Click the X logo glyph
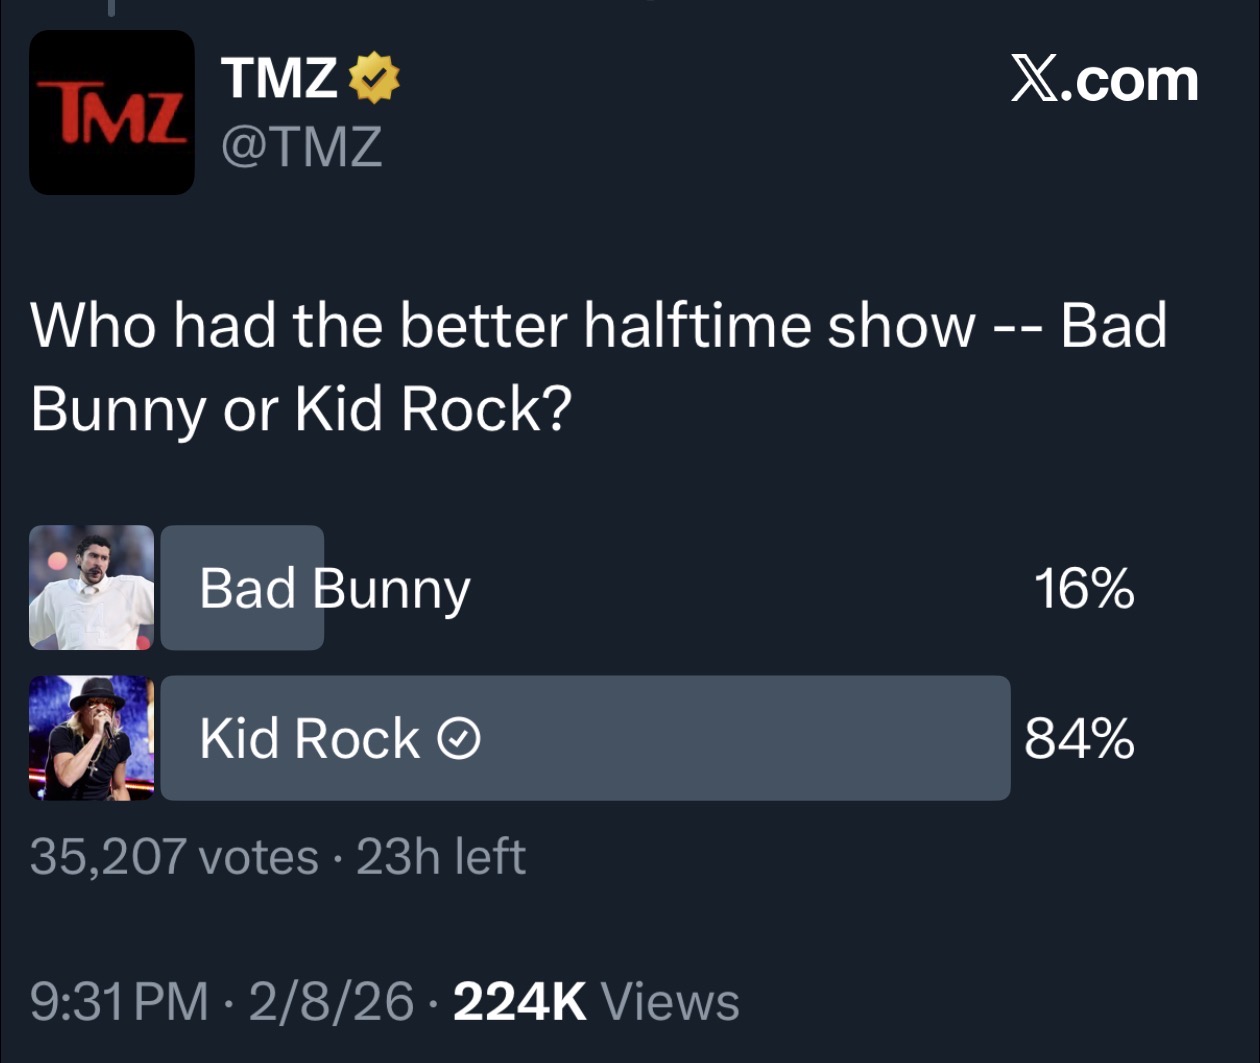This screenshot has height=1063, width=1260. pos(1033,79)
